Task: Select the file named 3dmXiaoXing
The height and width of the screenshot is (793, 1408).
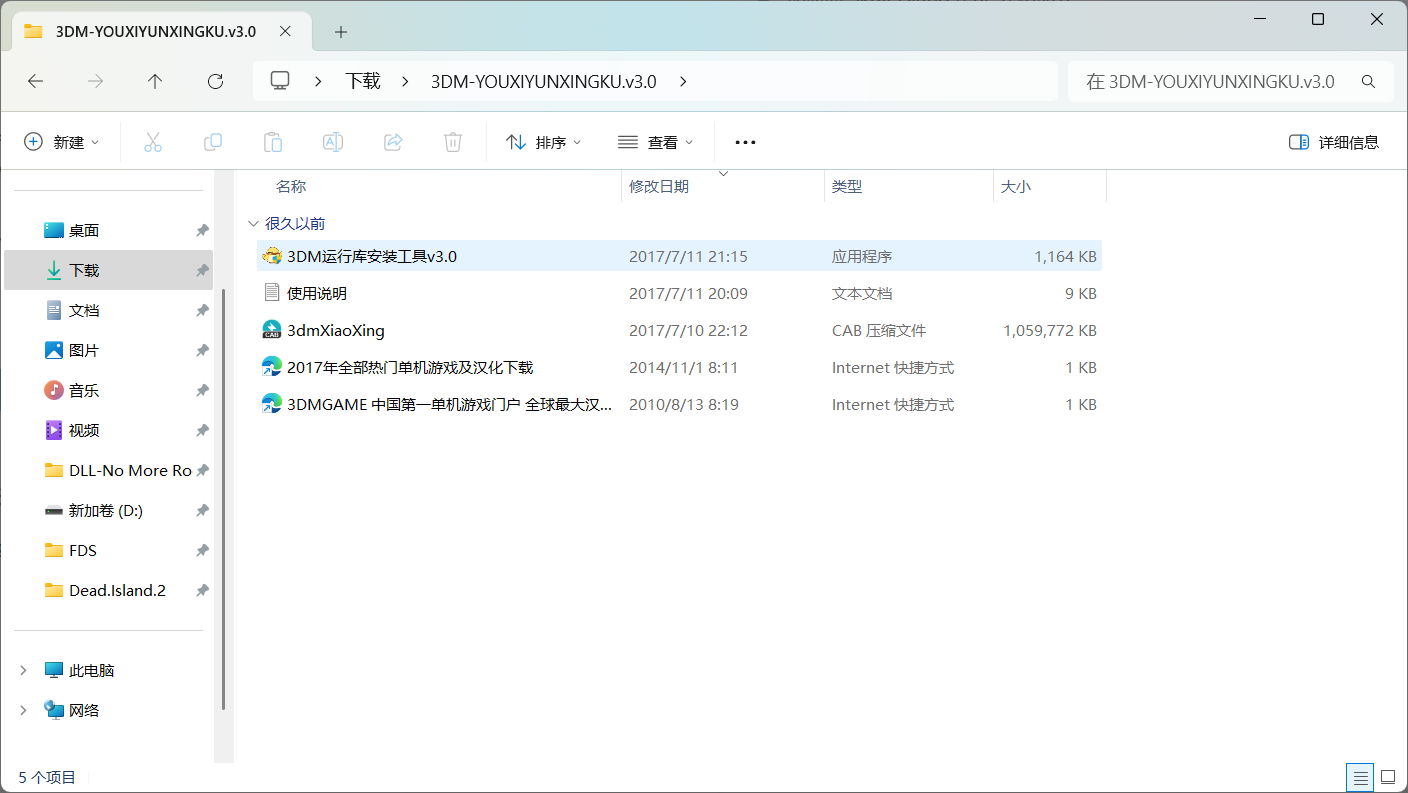Action: (336, 330)
